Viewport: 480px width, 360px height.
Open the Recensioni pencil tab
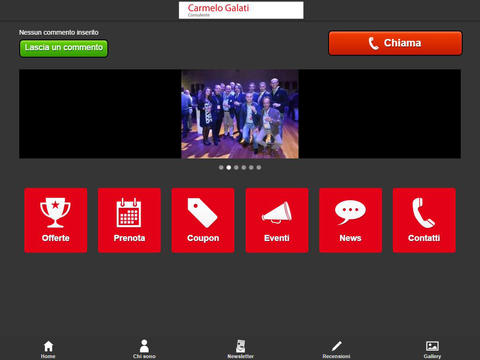(336, 349)
